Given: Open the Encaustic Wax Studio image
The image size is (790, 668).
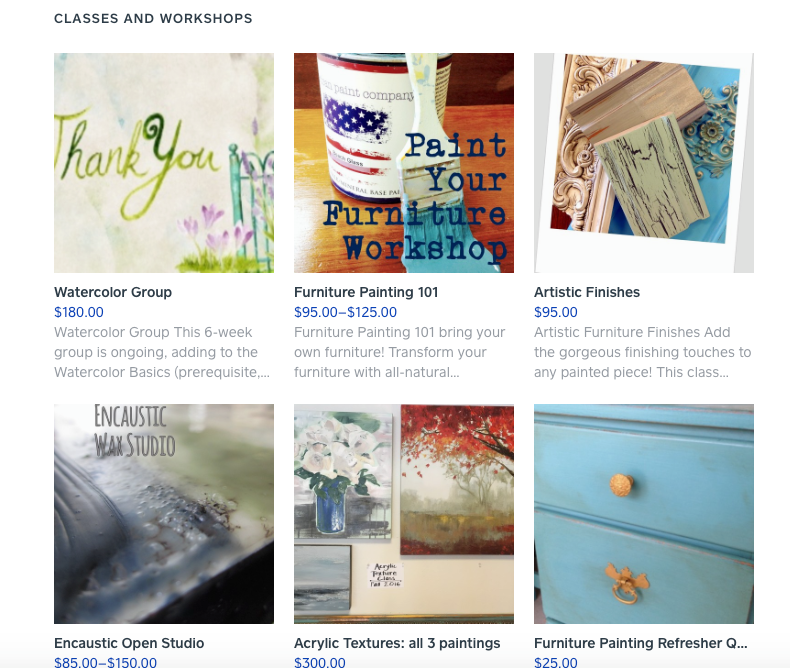Looking at the screenshot, I should 164,514.
